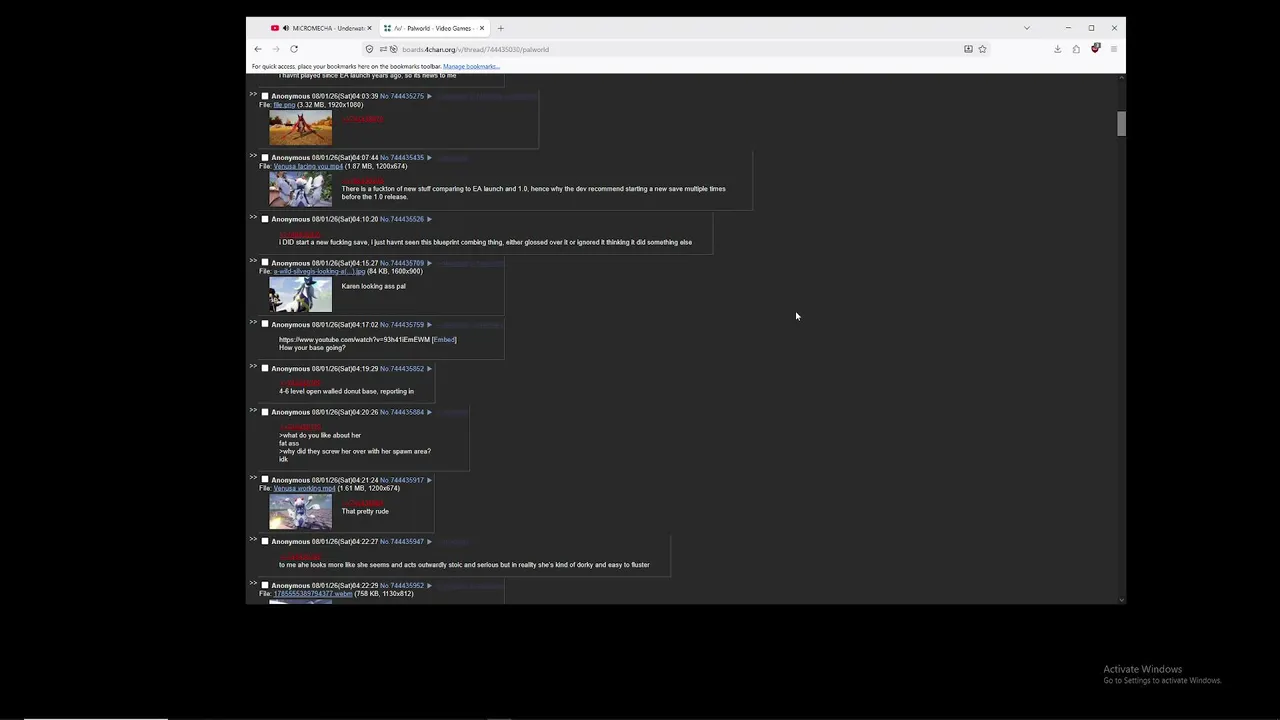Tick the checkbox for post No.744435526
Image resolution: width=1280 pixels, height=720 pixels.
click(265, 219)
